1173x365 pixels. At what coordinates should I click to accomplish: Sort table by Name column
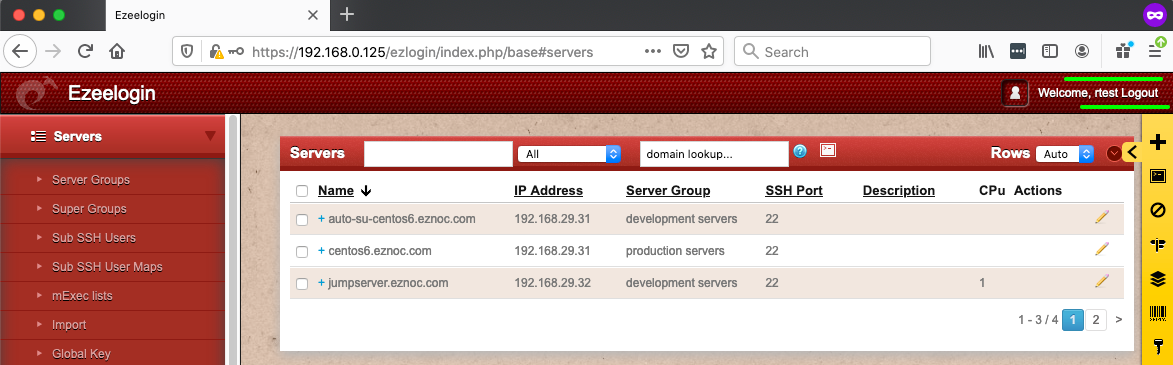coord(336,191)
